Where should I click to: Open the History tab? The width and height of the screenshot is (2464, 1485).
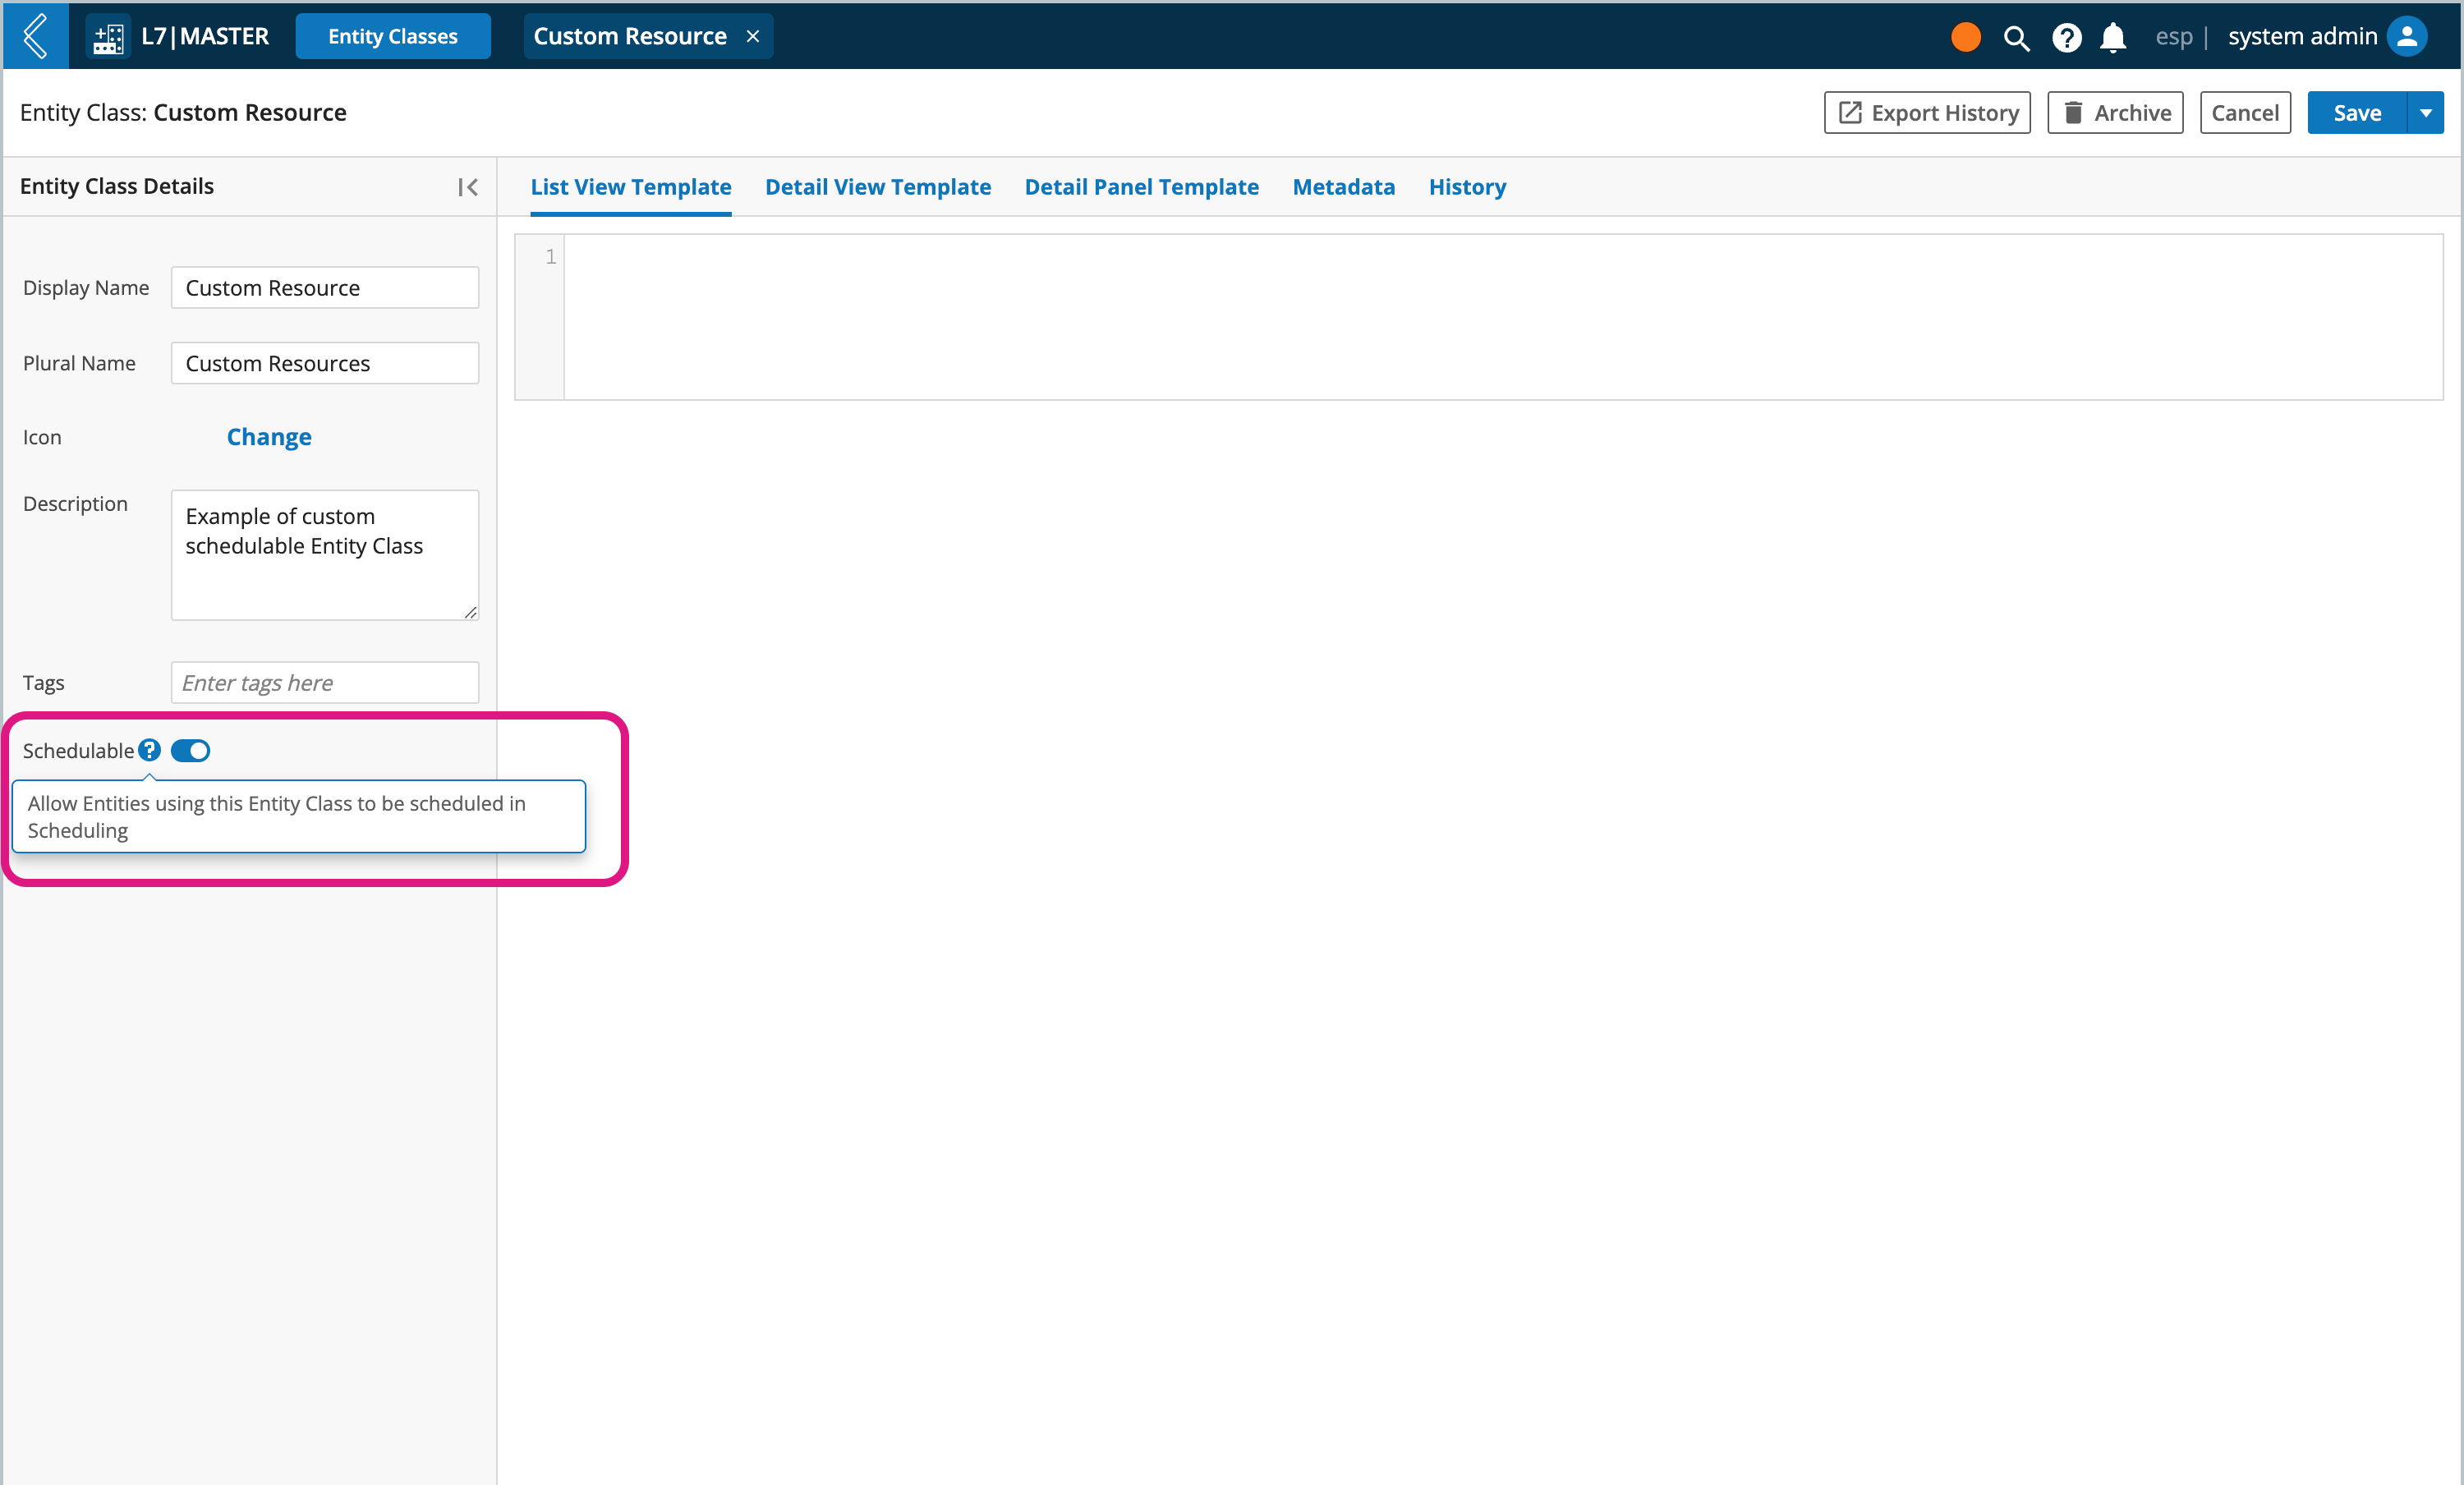pyautogui.click(x=1467, y=187)
